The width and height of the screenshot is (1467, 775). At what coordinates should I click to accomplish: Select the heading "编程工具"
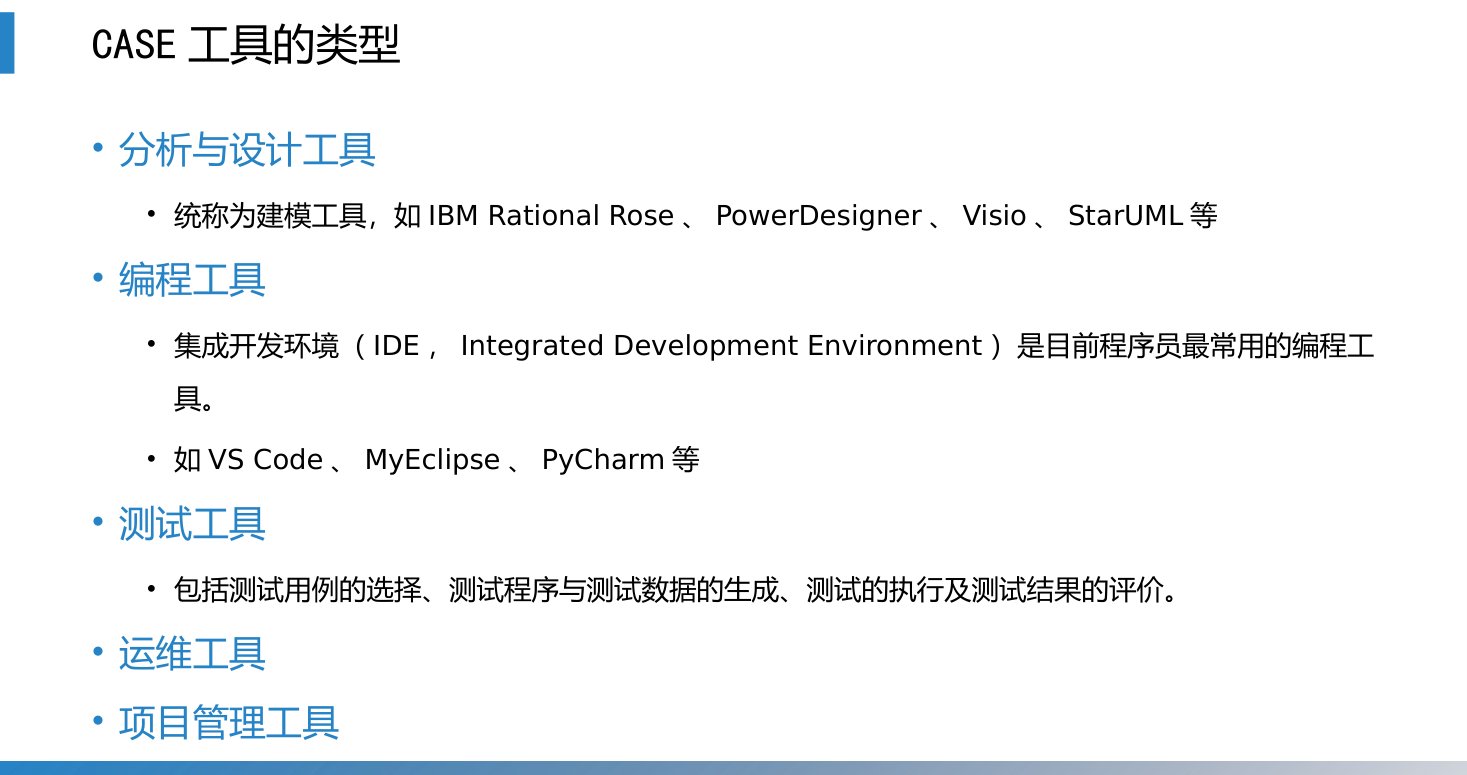click(192, 281)
